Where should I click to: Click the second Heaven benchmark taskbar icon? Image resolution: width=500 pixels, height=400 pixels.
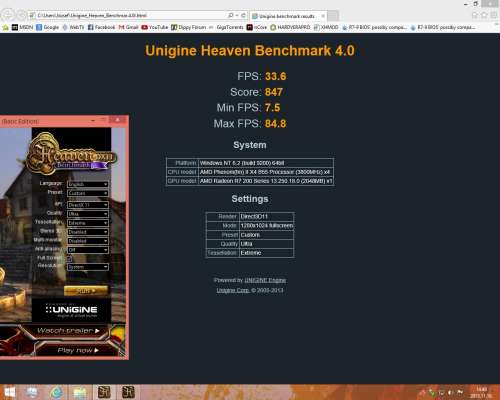(128, 392)
